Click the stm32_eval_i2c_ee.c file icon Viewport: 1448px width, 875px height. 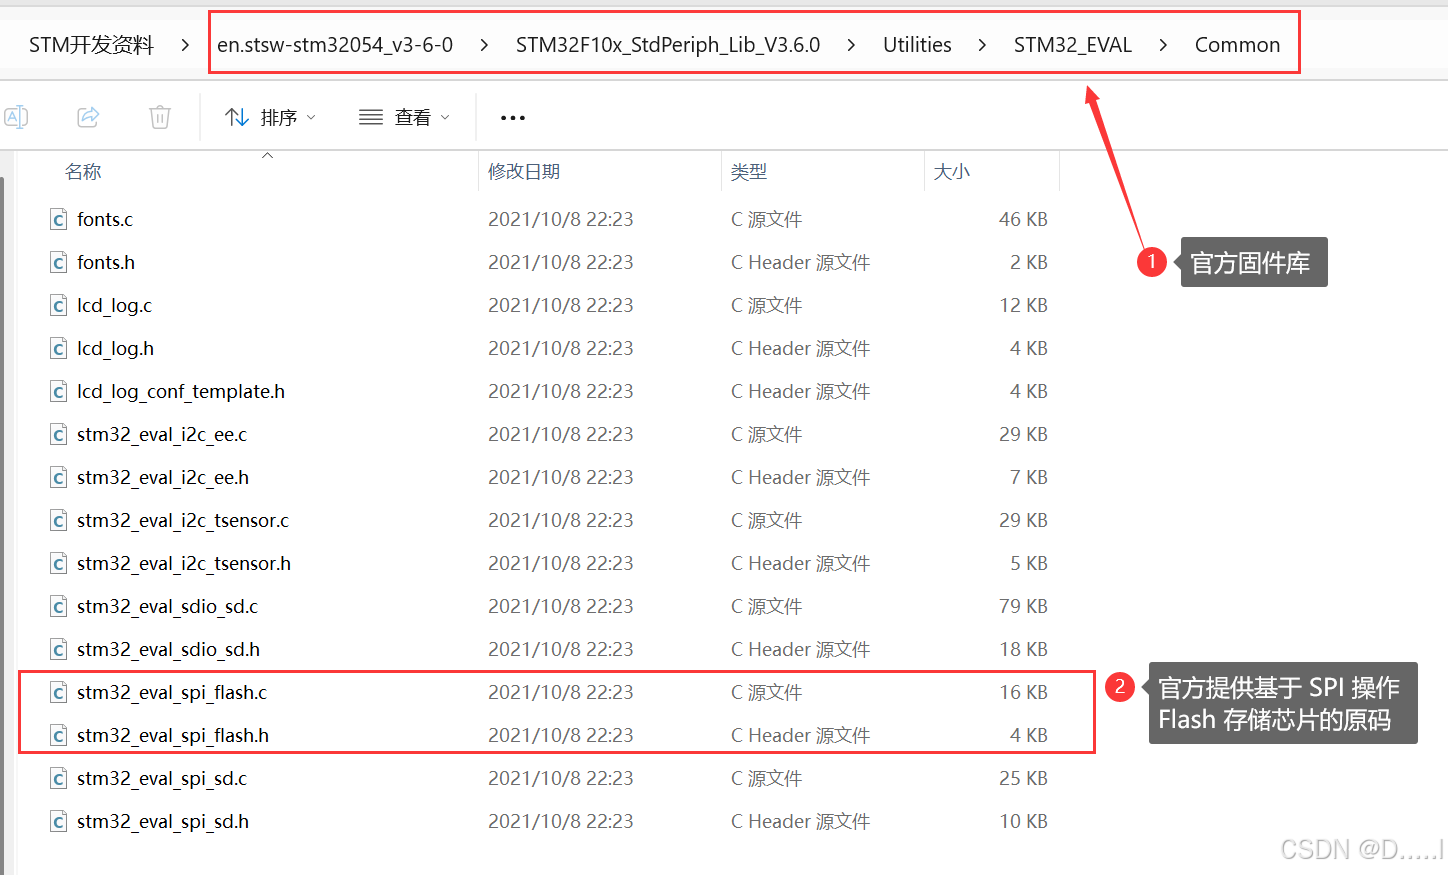click(59, 434)
